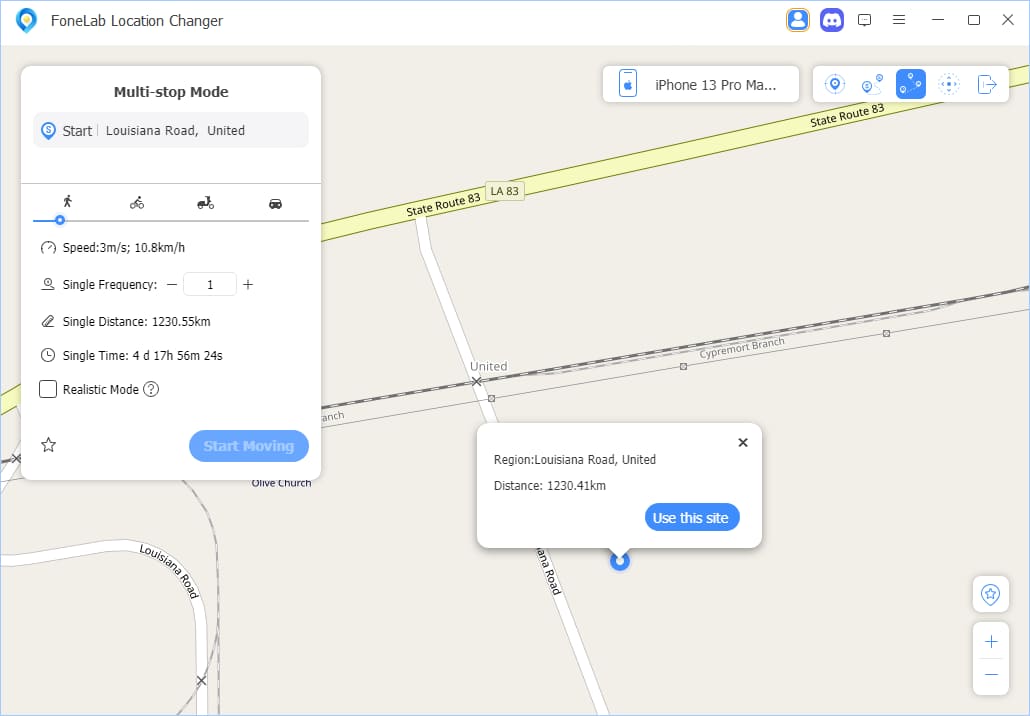Open the hamburger menu
The height and width of the screenshot is (716, 1030).
(899, 20)
